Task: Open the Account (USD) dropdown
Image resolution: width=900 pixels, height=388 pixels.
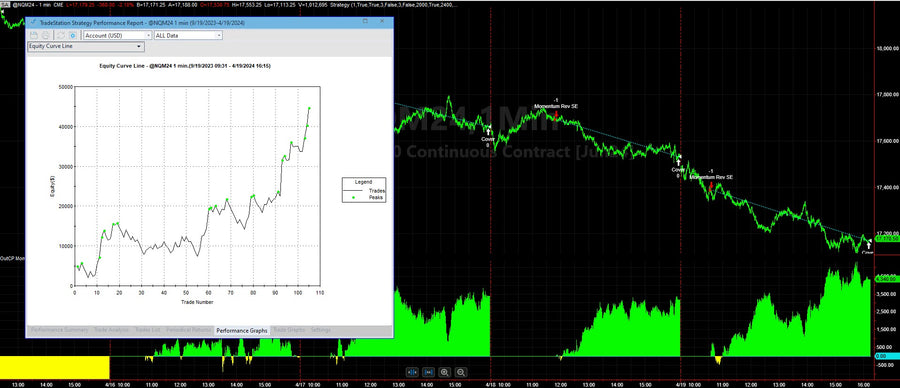Action: pyautogui.click(x=117, y=35)
